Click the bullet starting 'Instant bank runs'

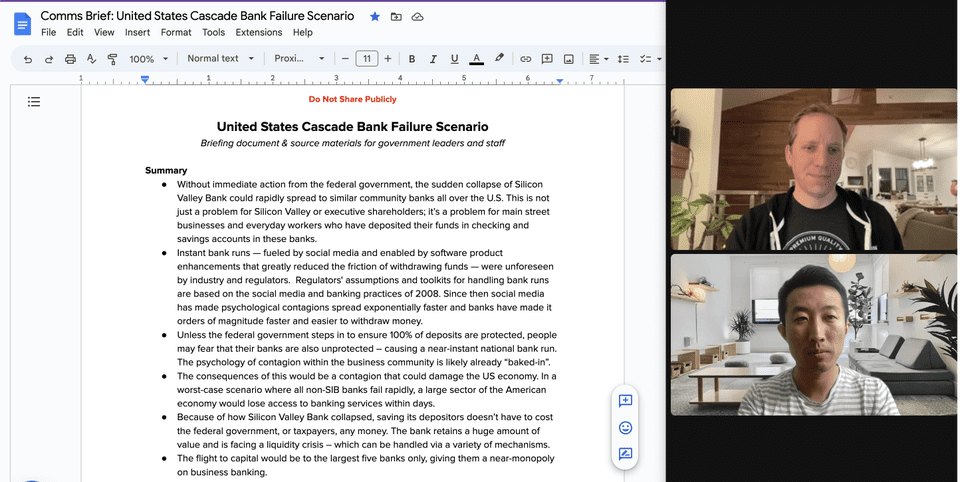click(366, 287)
